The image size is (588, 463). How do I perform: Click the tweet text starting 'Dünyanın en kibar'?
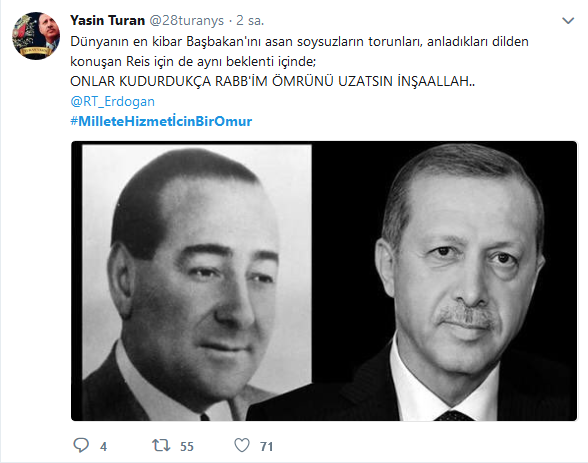pyautogui.click(x=299, y=41)
